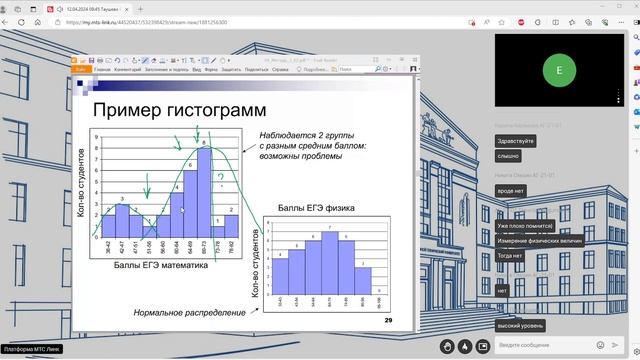Open browser tab actions menu icon
This screenshot has width=640, height=360.
point(33,9)
